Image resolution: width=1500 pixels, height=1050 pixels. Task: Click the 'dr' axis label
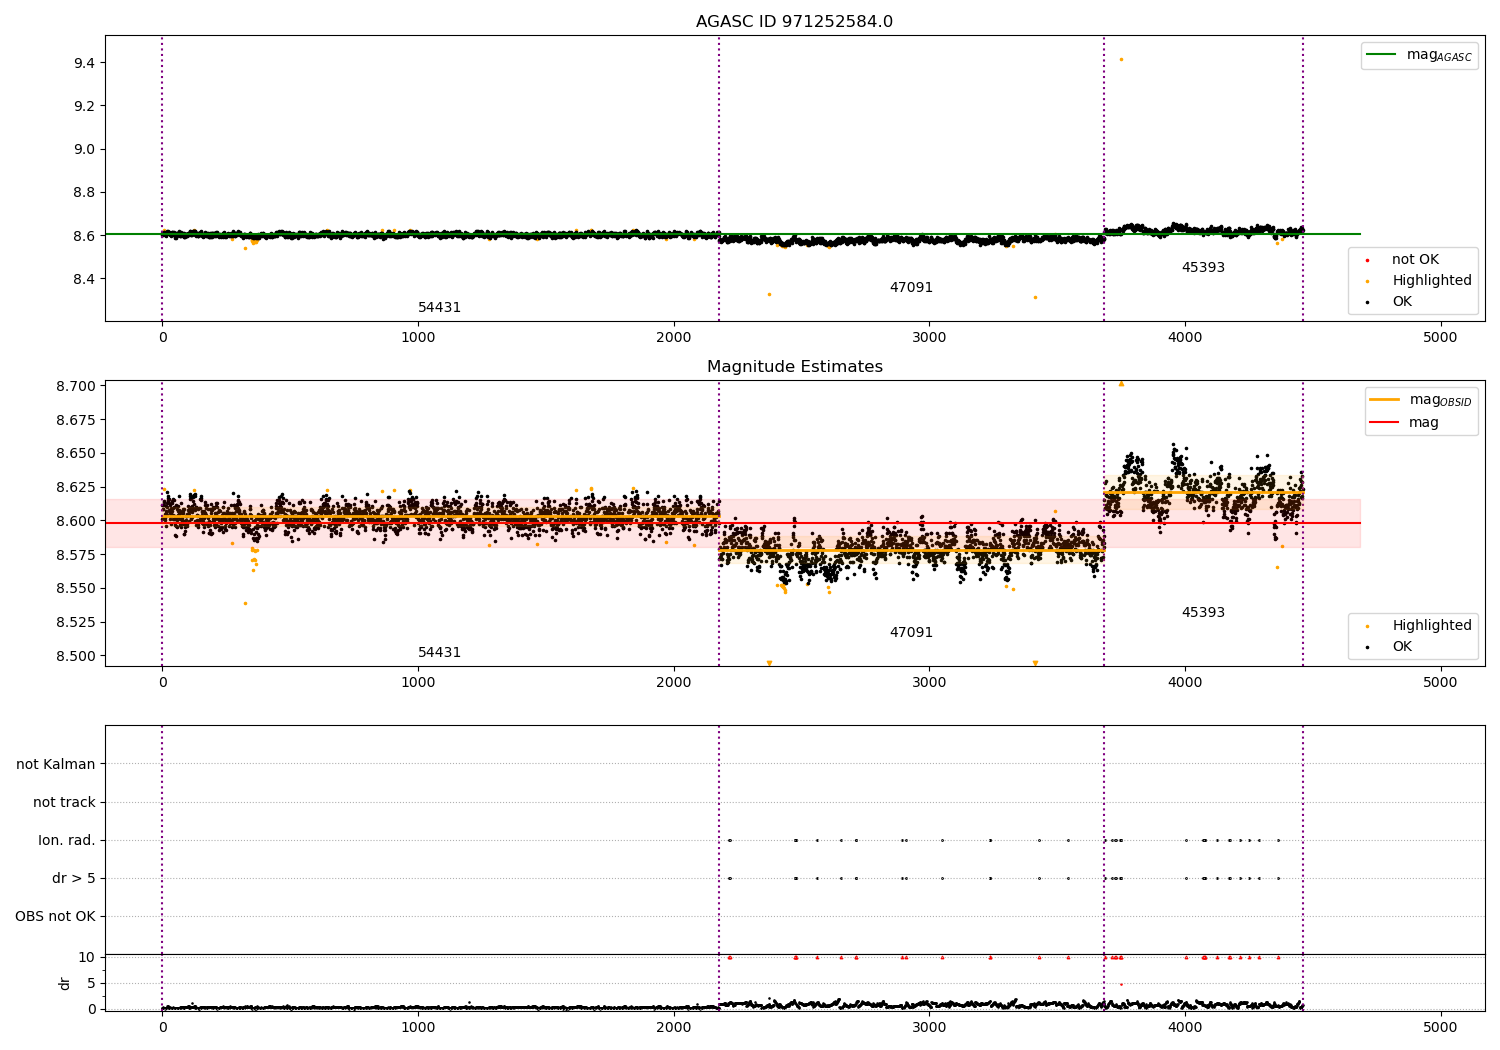(65, 983)
